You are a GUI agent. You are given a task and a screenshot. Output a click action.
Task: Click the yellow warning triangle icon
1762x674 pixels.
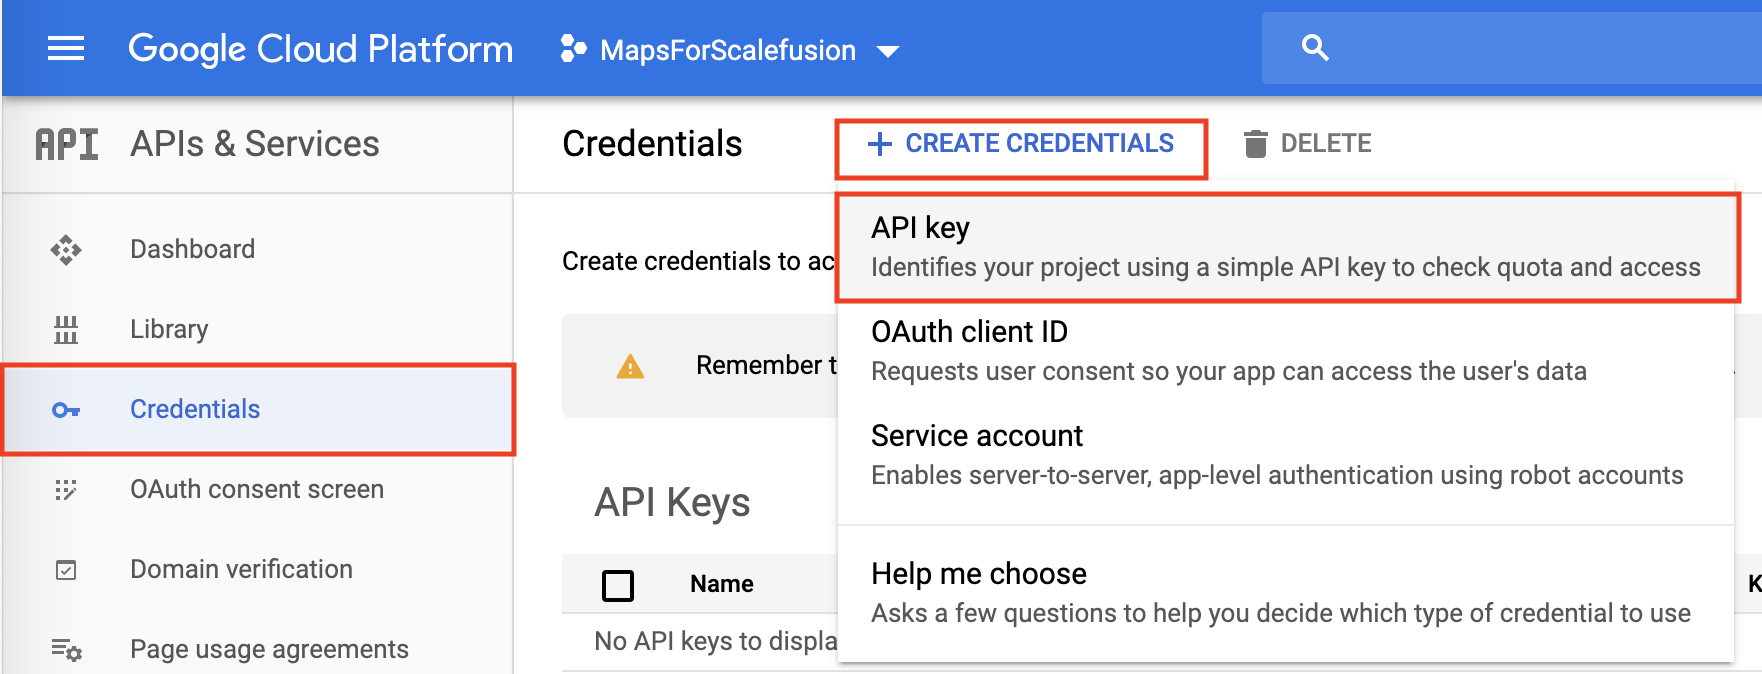click(630, 367)
